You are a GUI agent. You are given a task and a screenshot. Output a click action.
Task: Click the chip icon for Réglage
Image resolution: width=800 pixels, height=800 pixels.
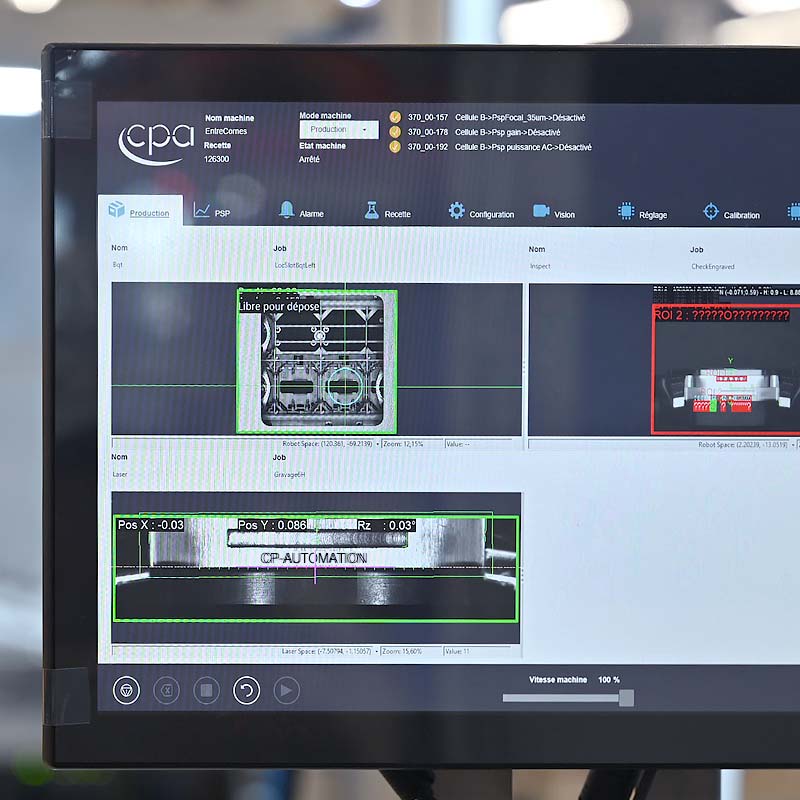(x=626, y=211)
